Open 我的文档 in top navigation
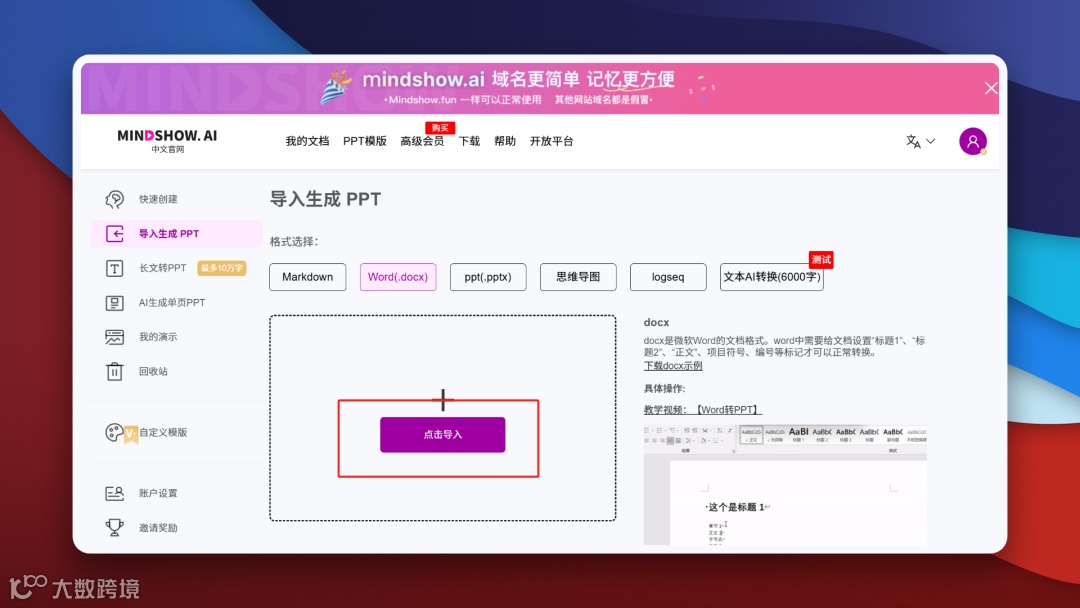This screenshot has width=1080, height=608. [x=307, y=141]
